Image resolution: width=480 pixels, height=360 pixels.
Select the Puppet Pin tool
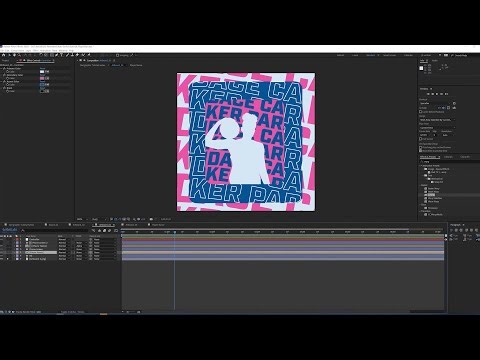pyautogui.click(x=89, y=55)
